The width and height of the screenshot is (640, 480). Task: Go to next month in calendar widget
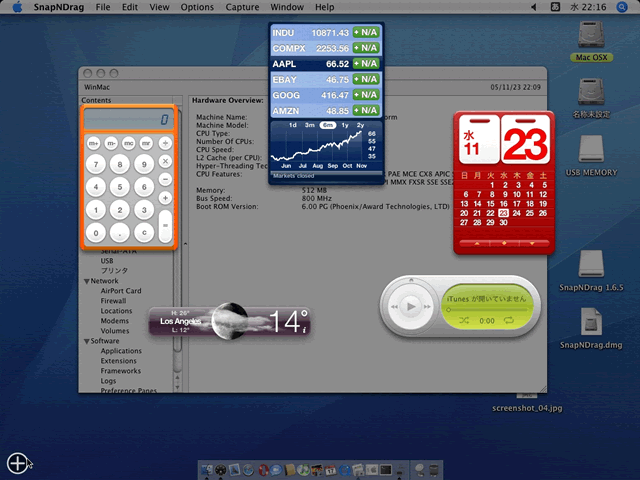pyautogui.click(x=532, y=243)
